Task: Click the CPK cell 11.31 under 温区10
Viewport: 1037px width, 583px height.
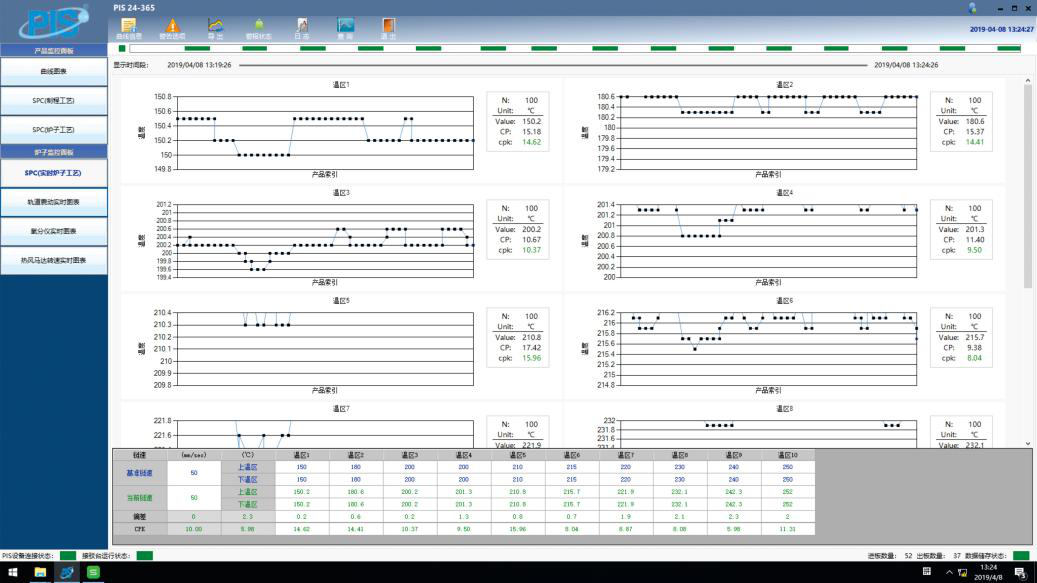Action: click(x=788, y=529)
